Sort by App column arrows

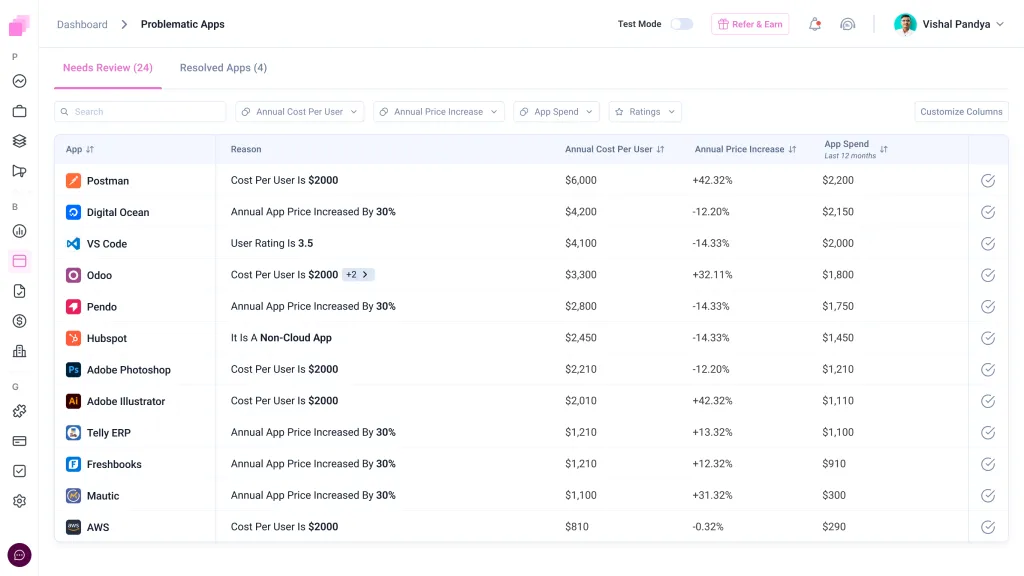coord(90,150)
